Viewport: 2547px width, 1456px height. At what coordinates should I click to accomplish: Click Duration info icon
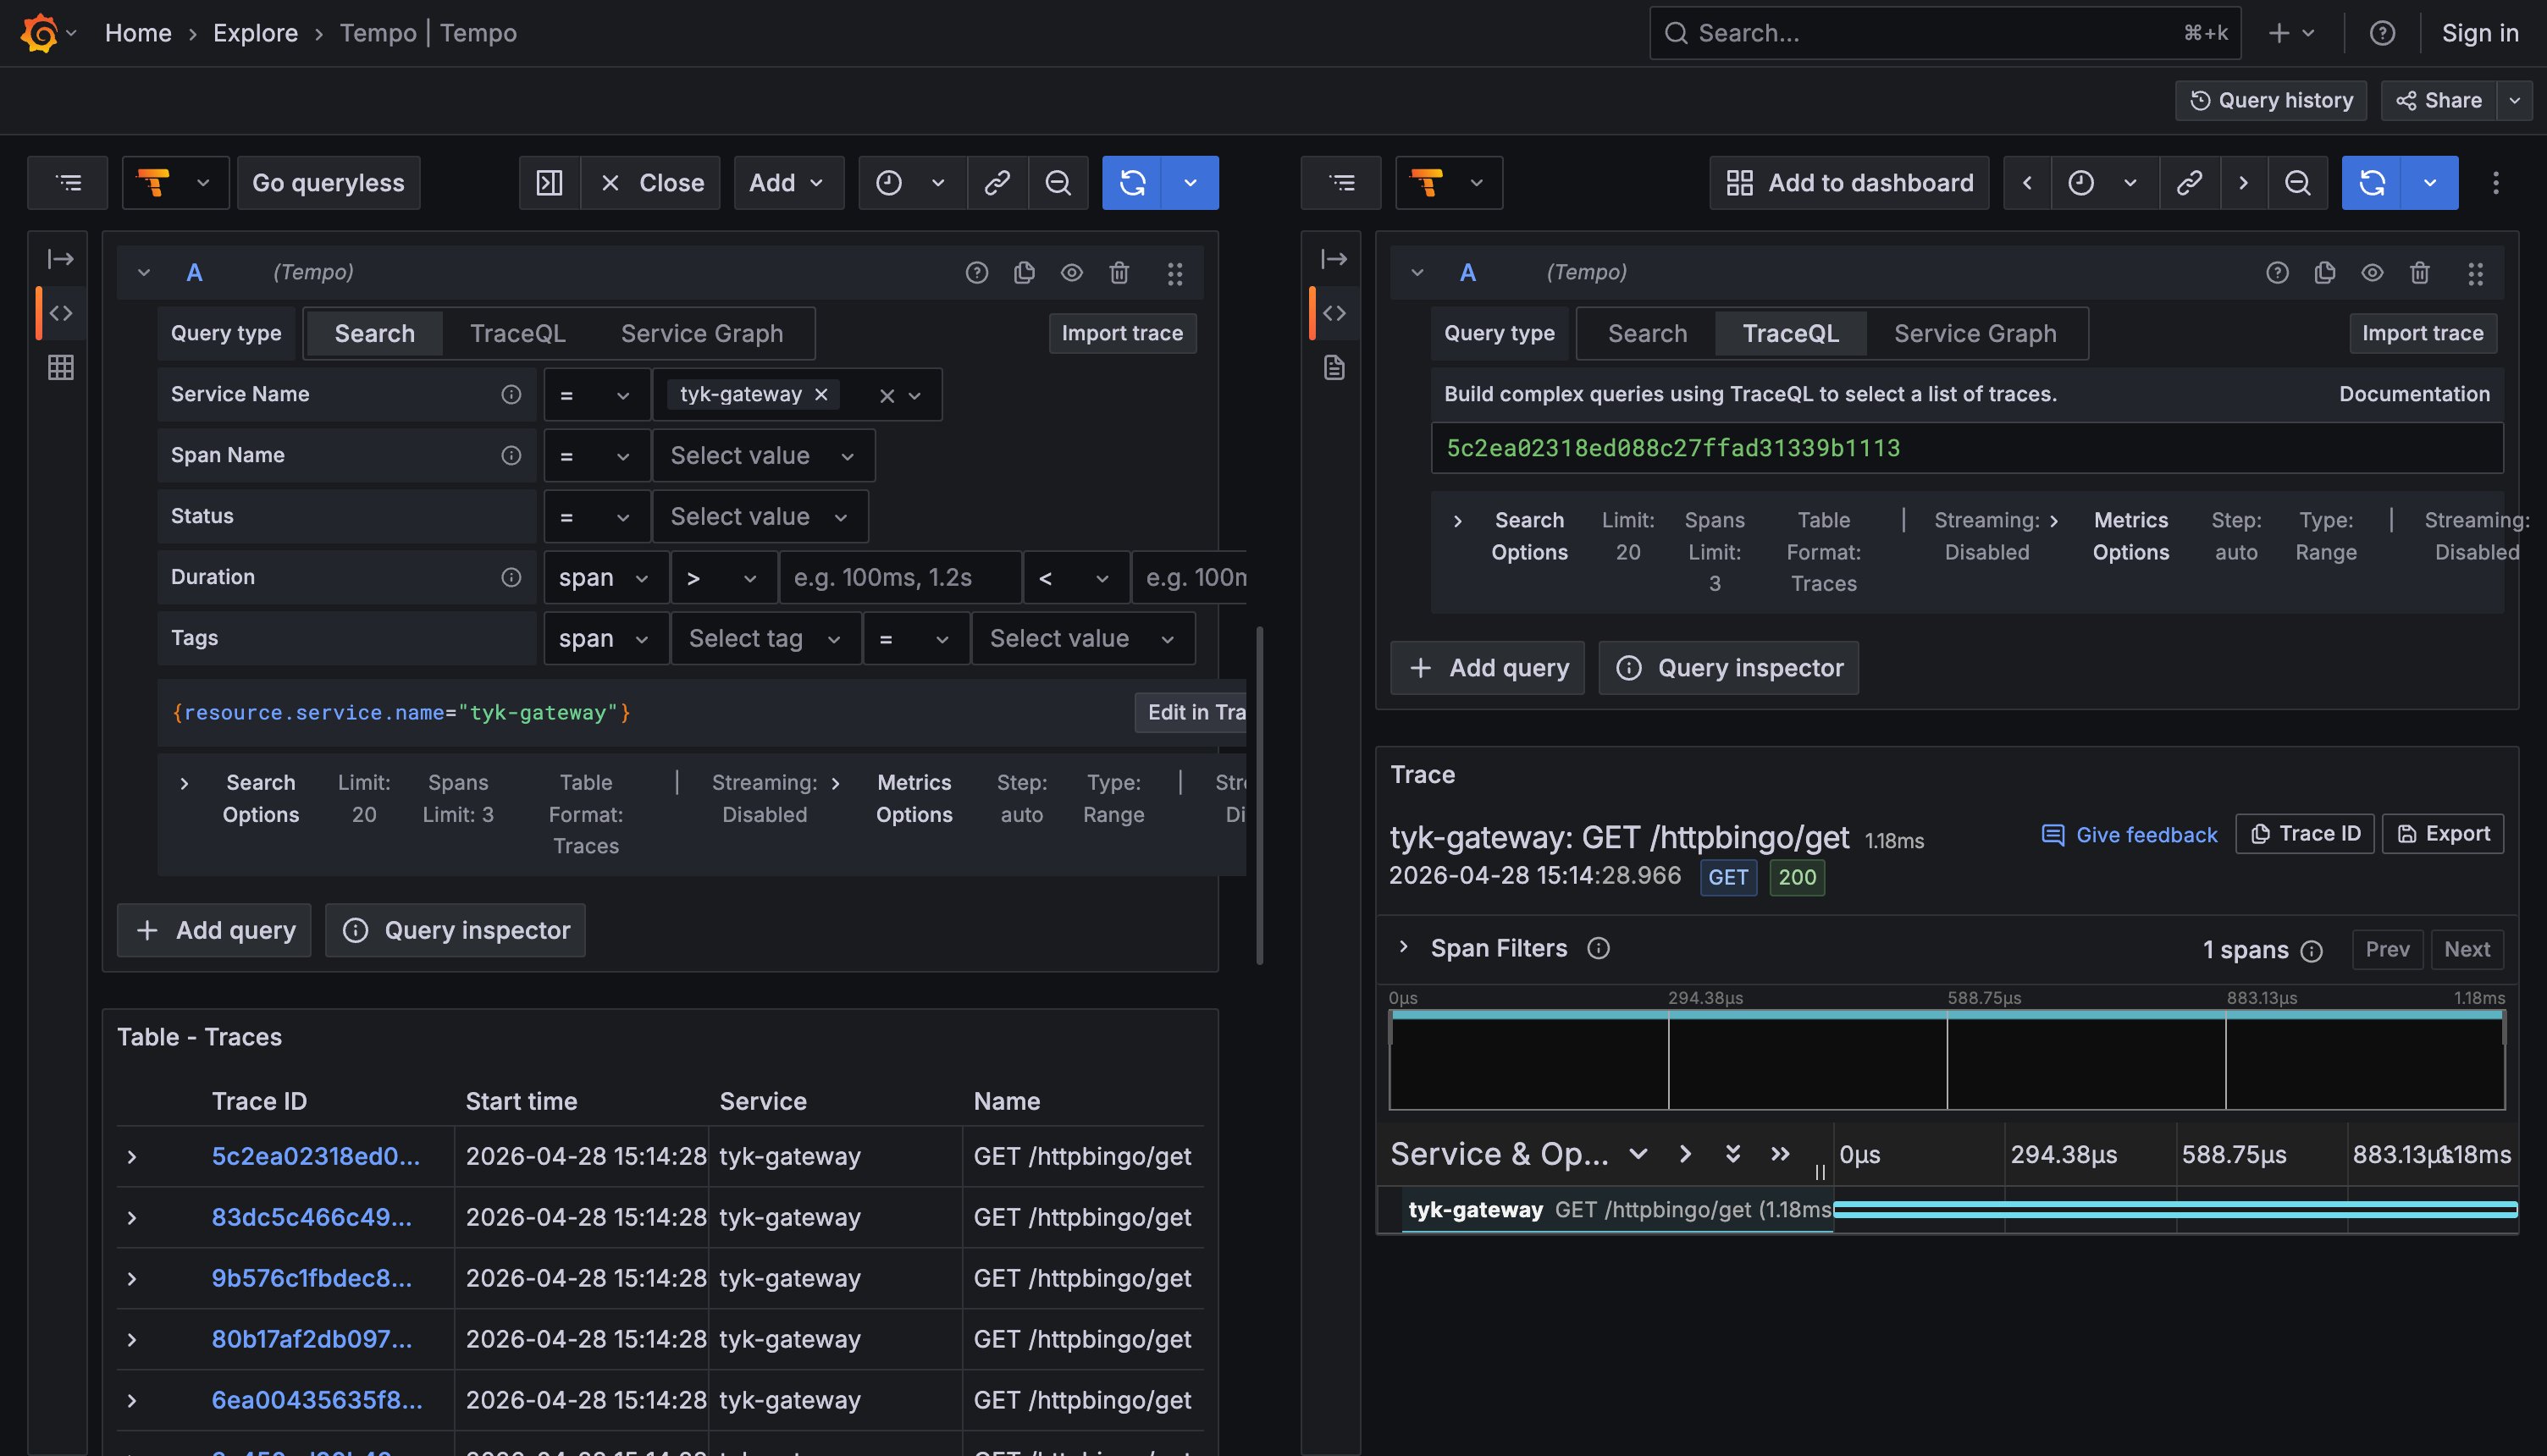511,578
